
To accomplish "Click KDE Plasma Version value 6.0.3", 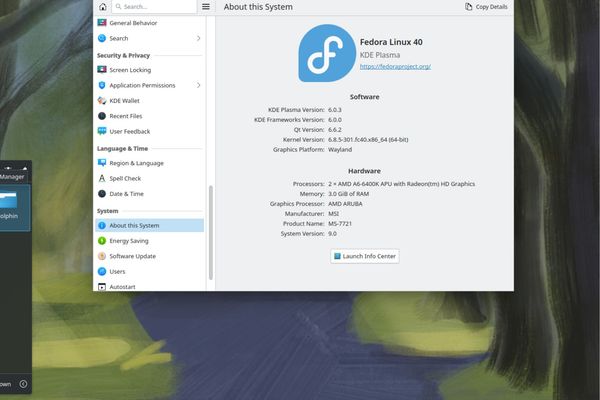I will pos(335,110).
